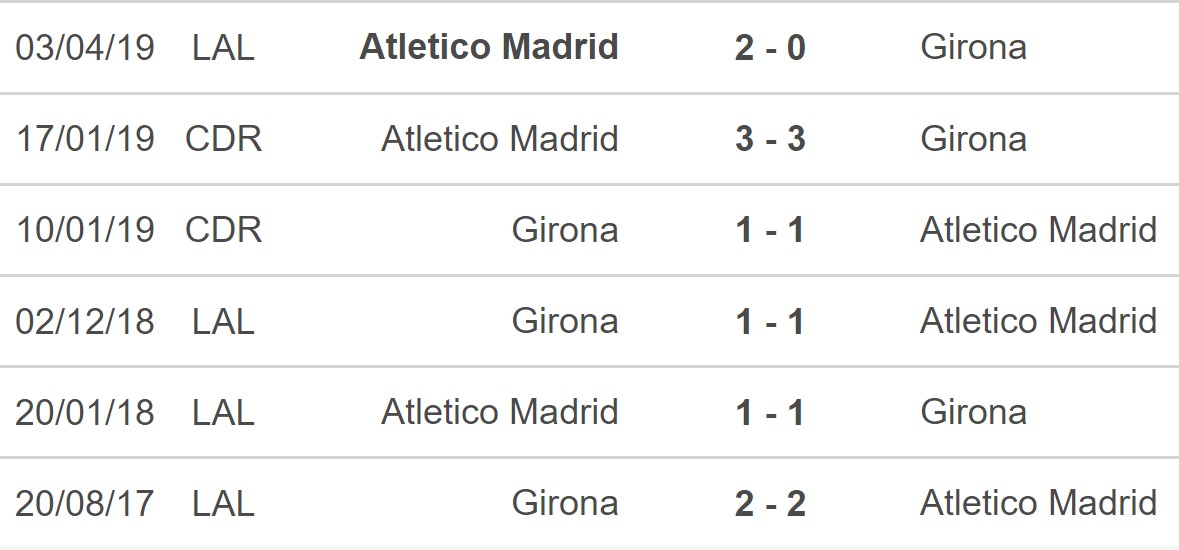Click CDR label in 17/01/19 row
1179x550 pixels.
point(224,138)
